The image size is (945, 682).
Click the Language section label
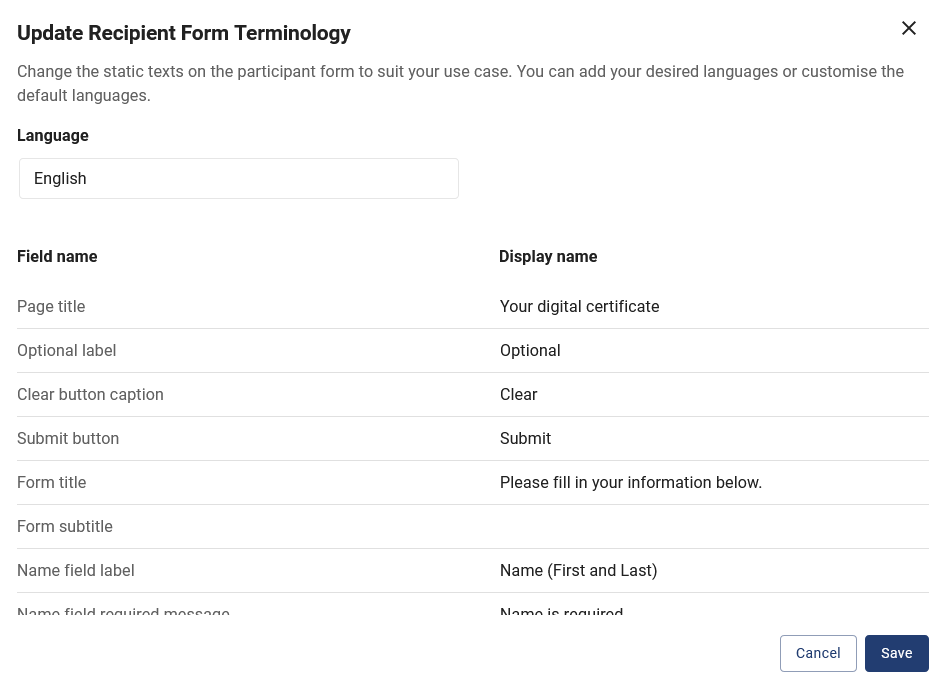52,135
